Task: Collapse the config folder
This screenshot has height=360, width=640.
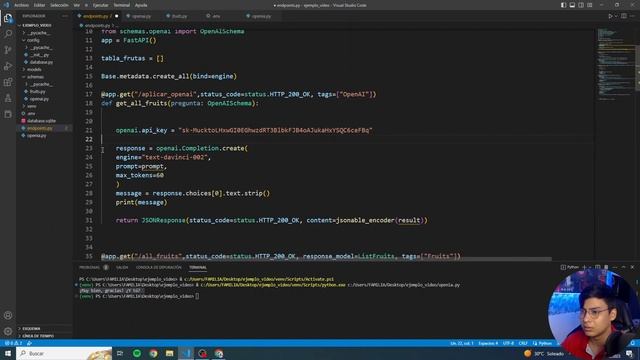Action: tap(33, 40)
